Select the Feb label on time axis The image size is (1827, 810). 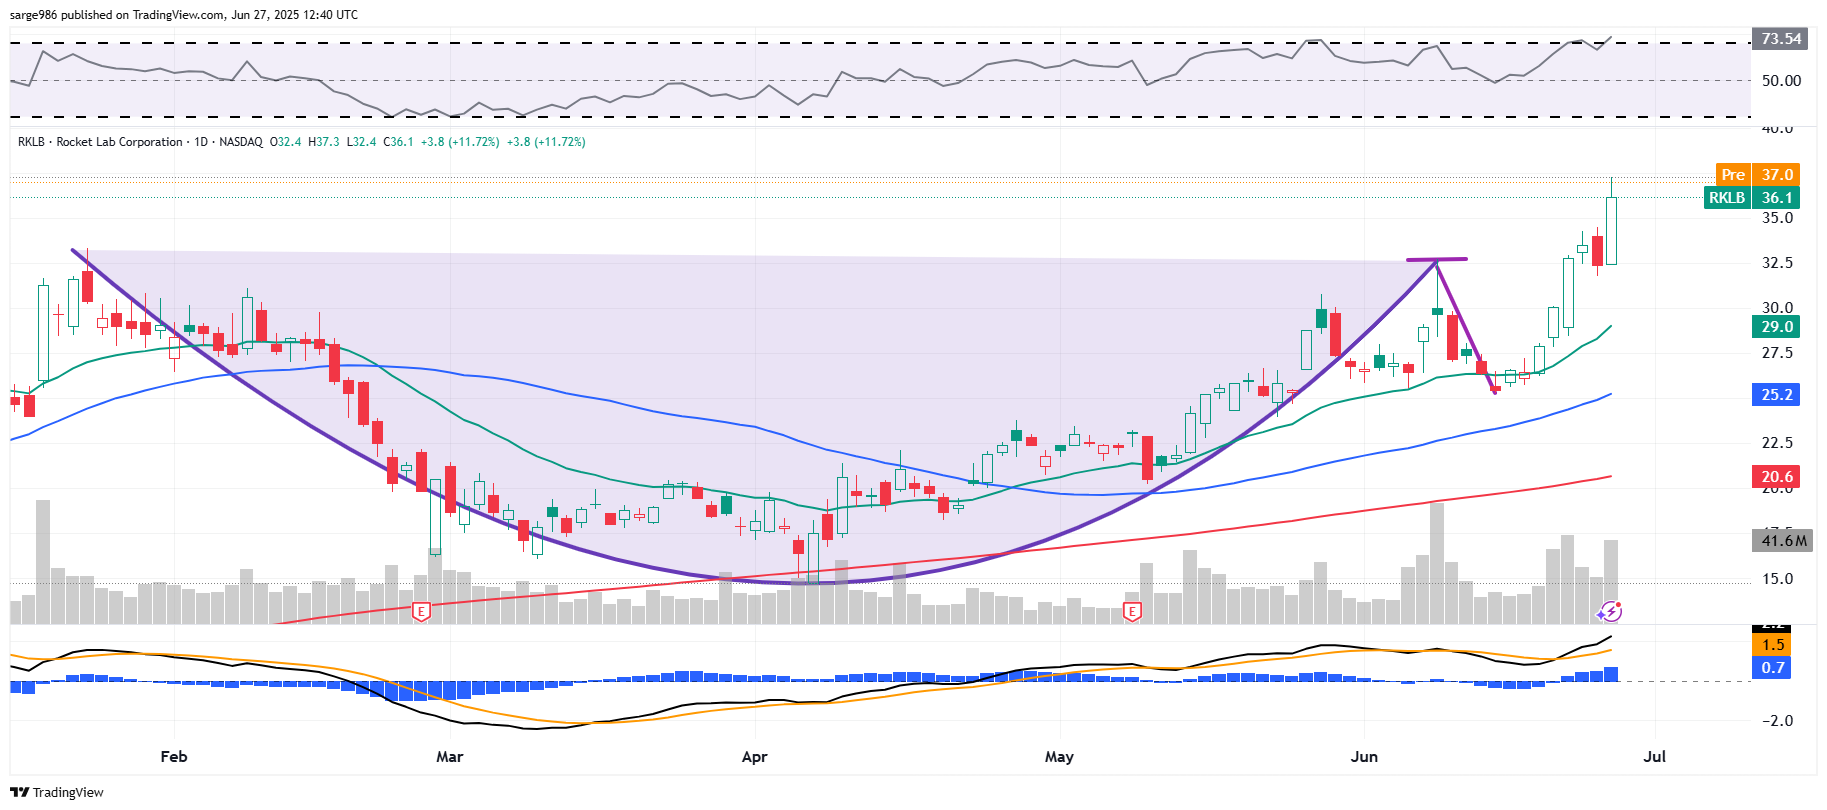tap(174, 757)
